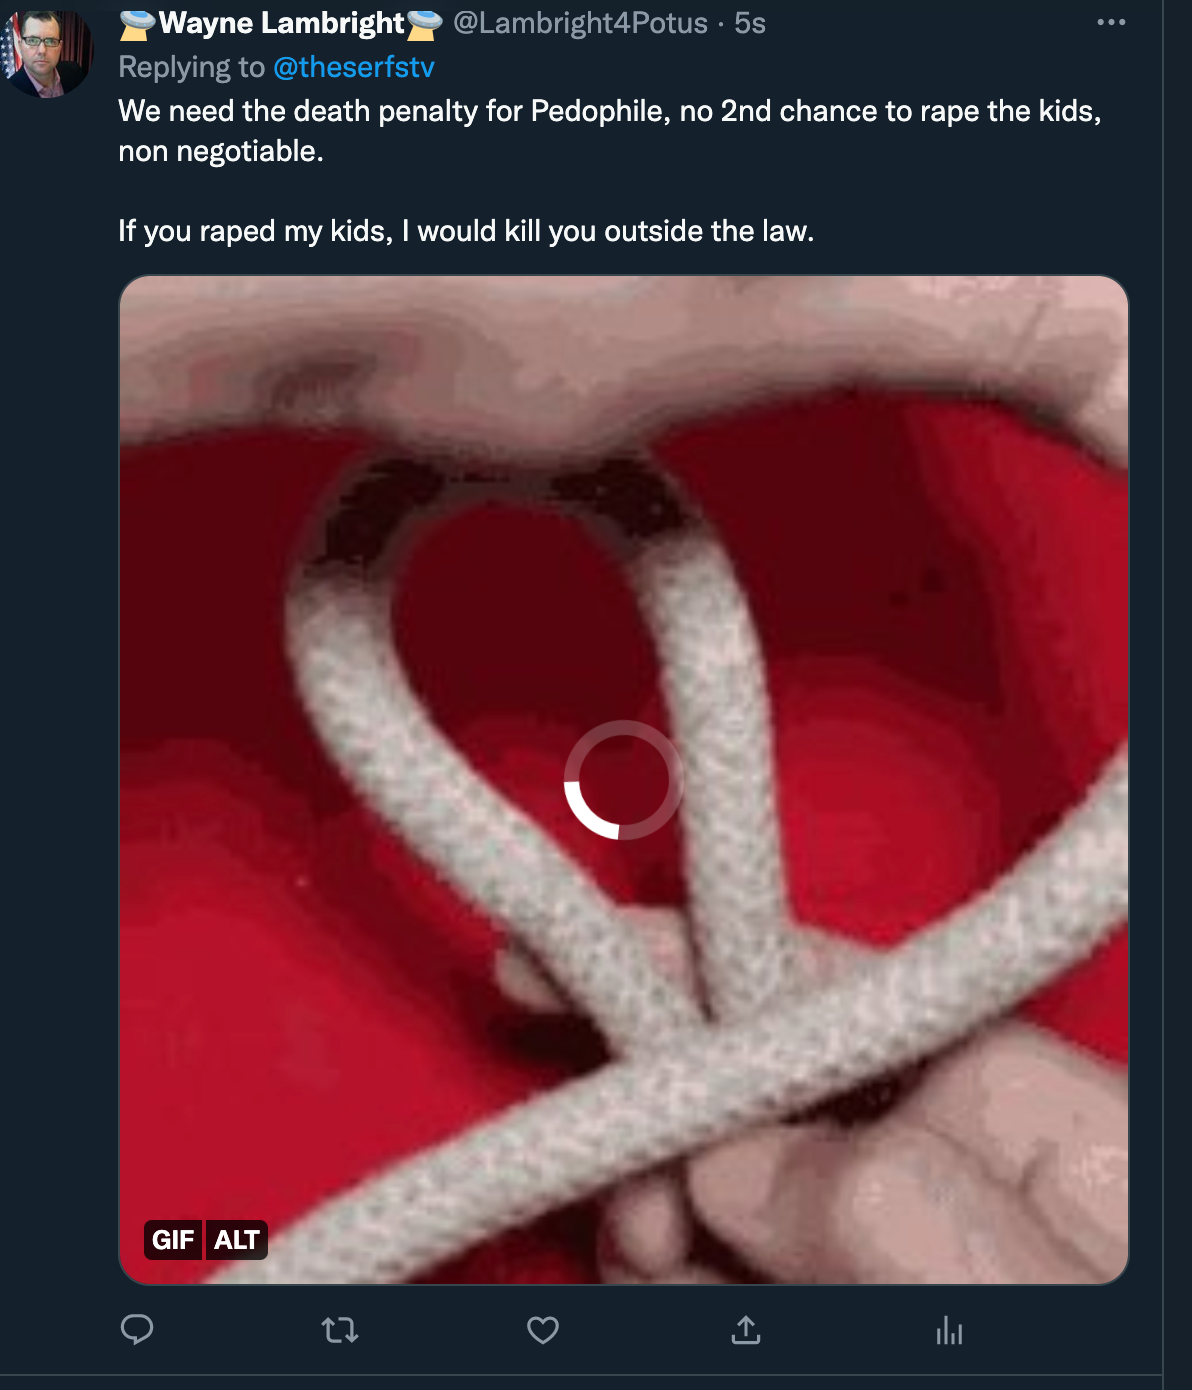Click the 'Replying to' label text
The image size is (1192, 1390).
(192, 67)
